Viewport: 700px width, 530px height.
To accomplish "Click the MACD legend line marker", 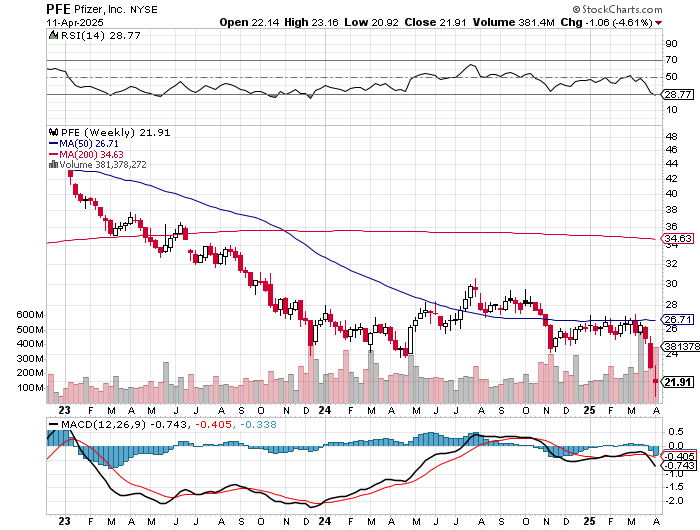I will [52, 425].
